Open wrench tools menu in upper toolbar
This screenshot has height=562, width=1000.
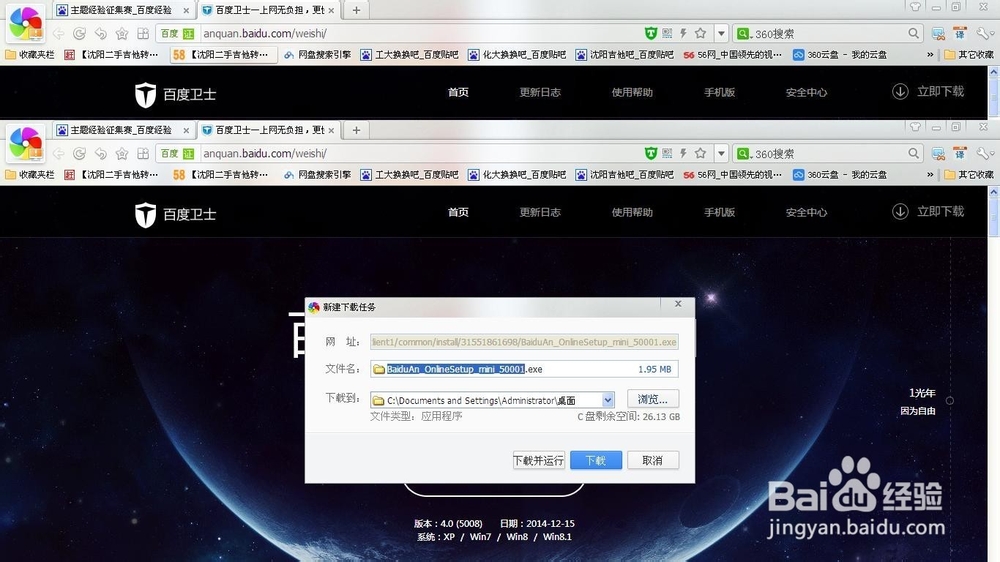pyautogui.click(x=985, y=34)
